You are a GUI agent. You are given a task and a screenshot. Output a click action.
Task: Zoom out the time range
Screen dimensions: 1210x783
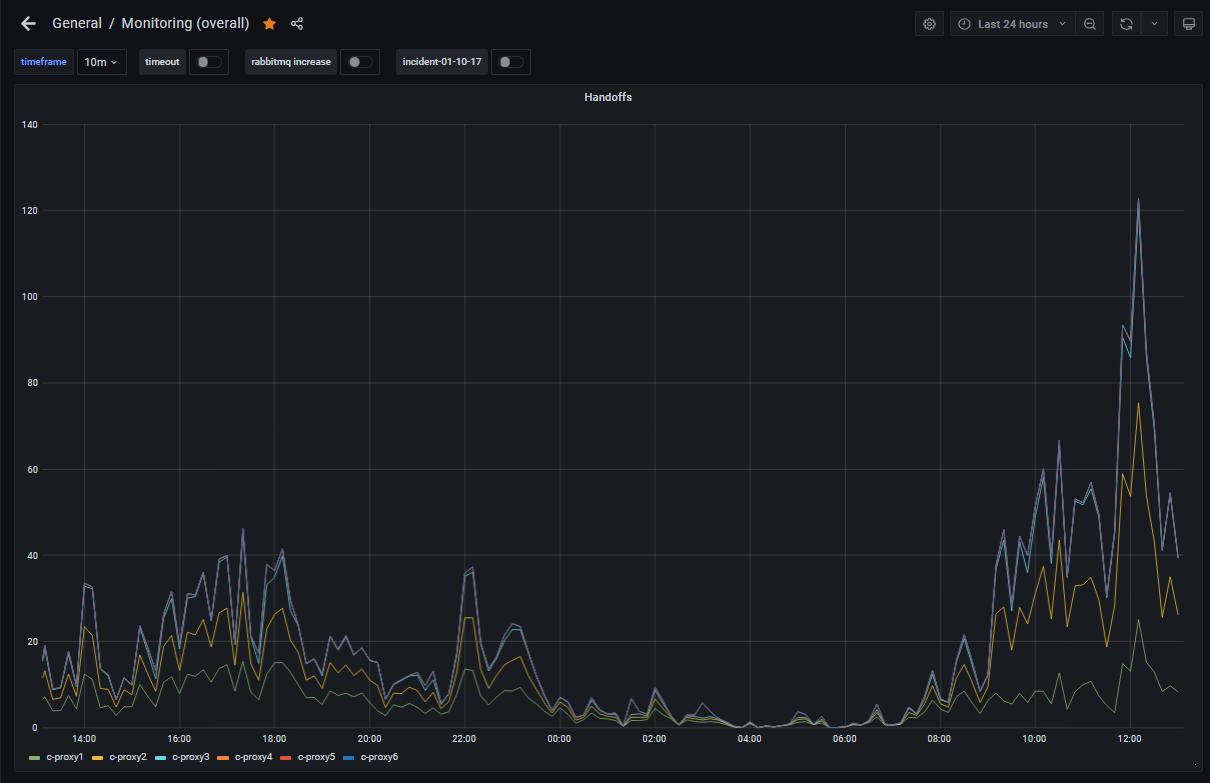point(1090,24)
